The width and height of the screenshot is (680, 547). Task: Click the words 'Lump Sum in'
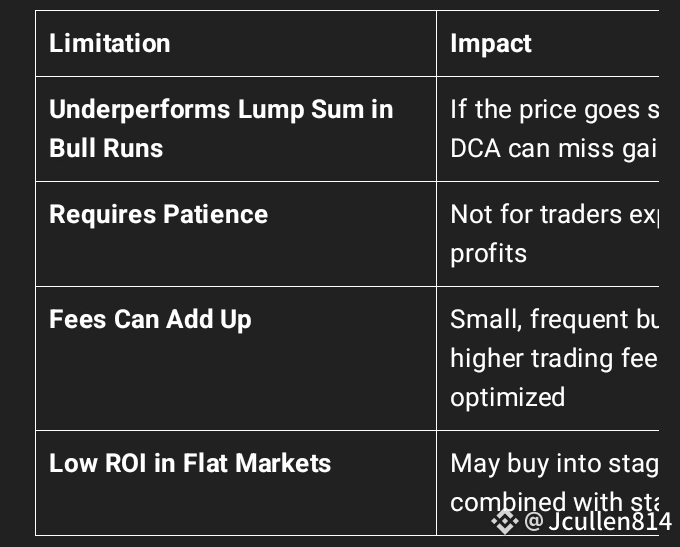315,109
